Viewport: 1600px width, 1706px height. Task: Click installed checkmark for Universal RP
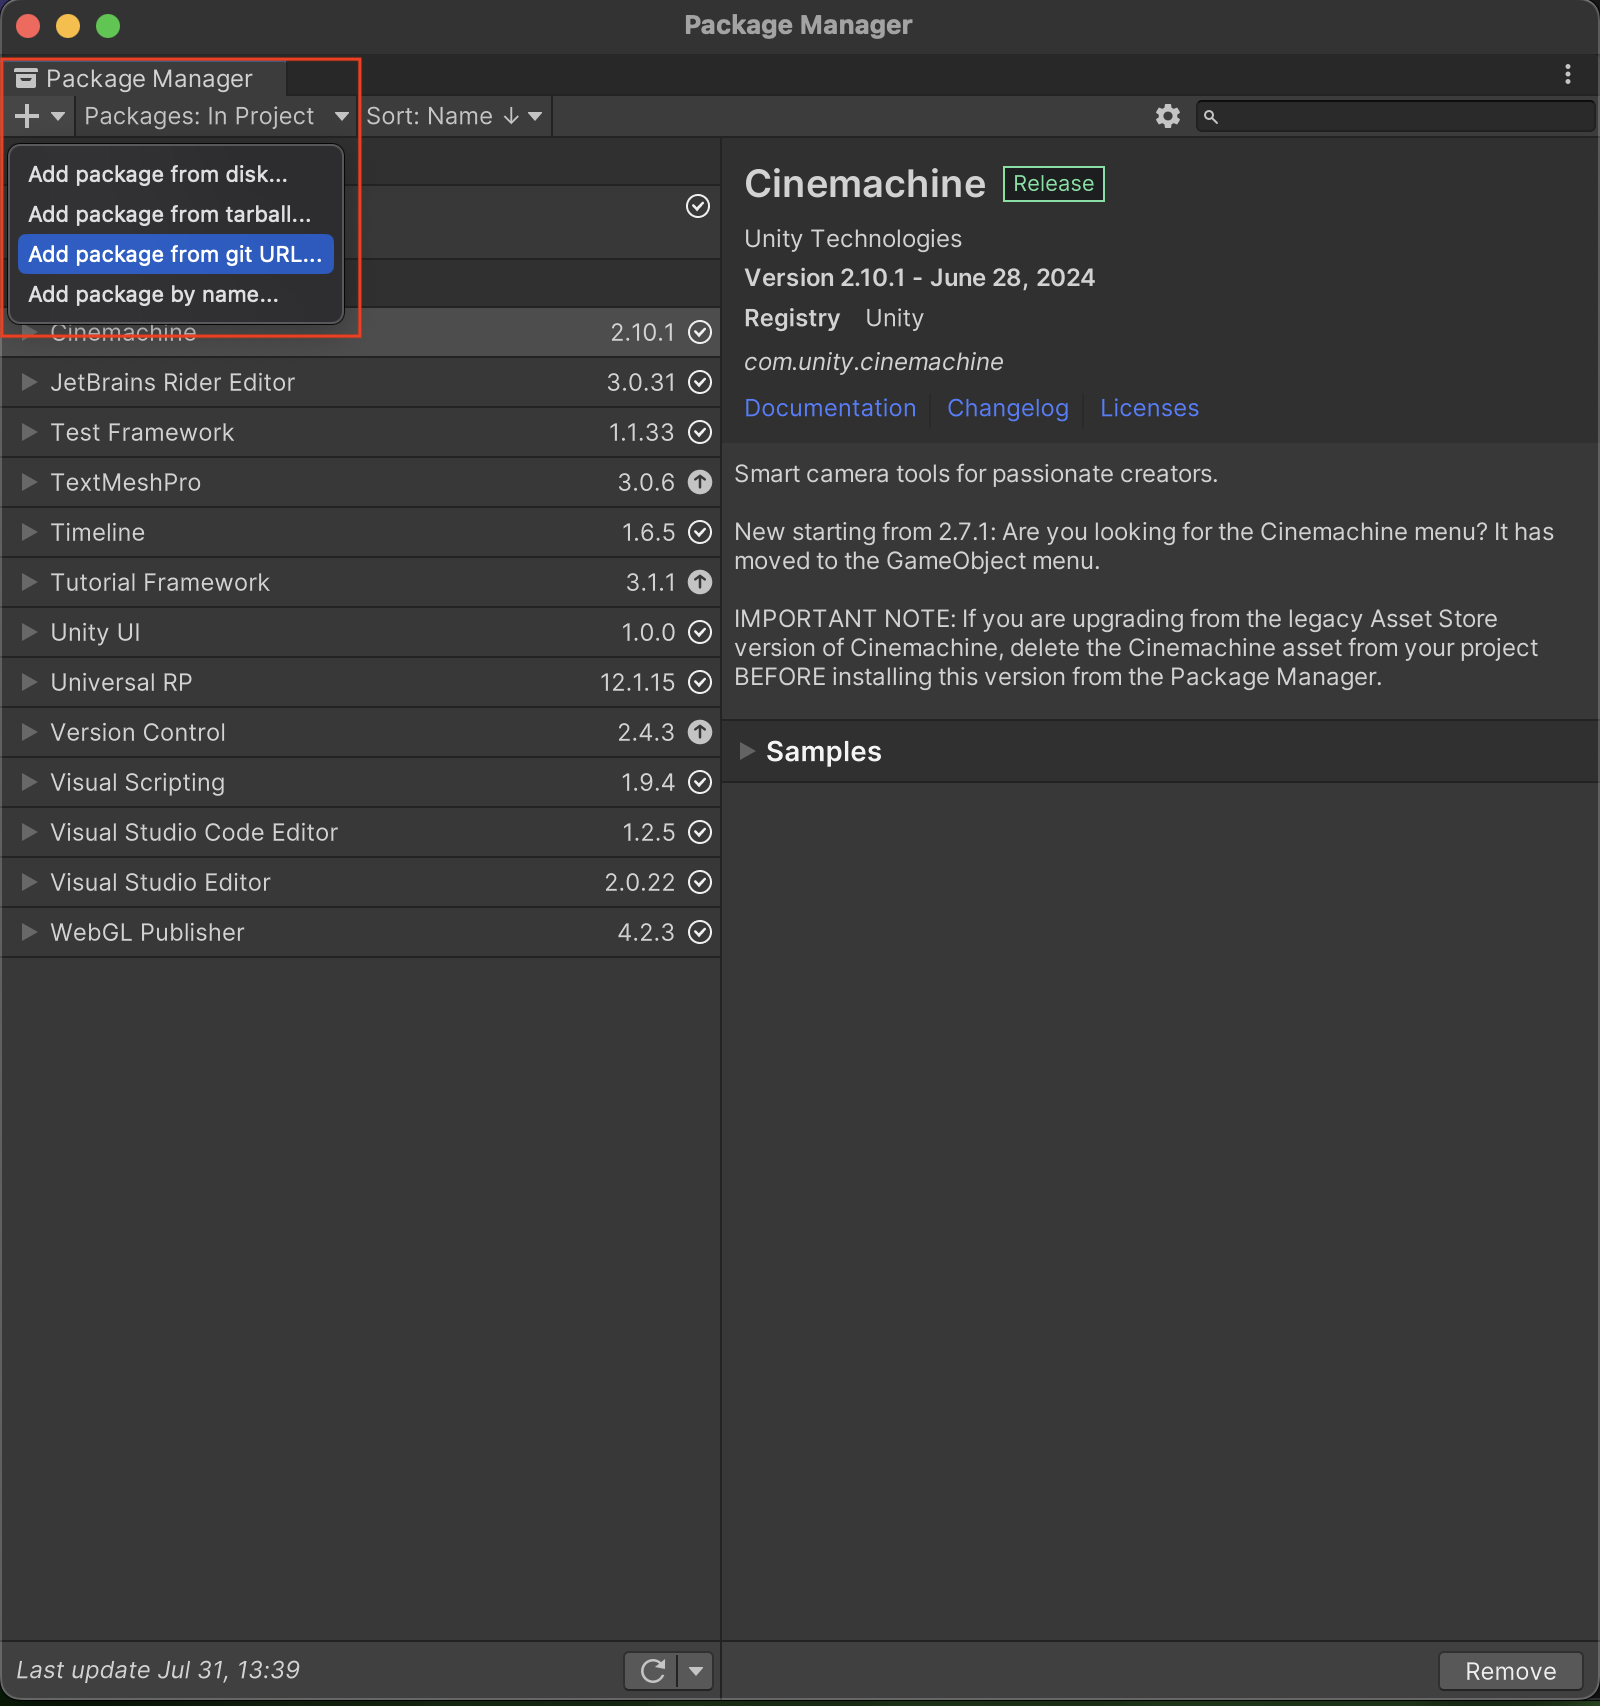pos(700,682)
